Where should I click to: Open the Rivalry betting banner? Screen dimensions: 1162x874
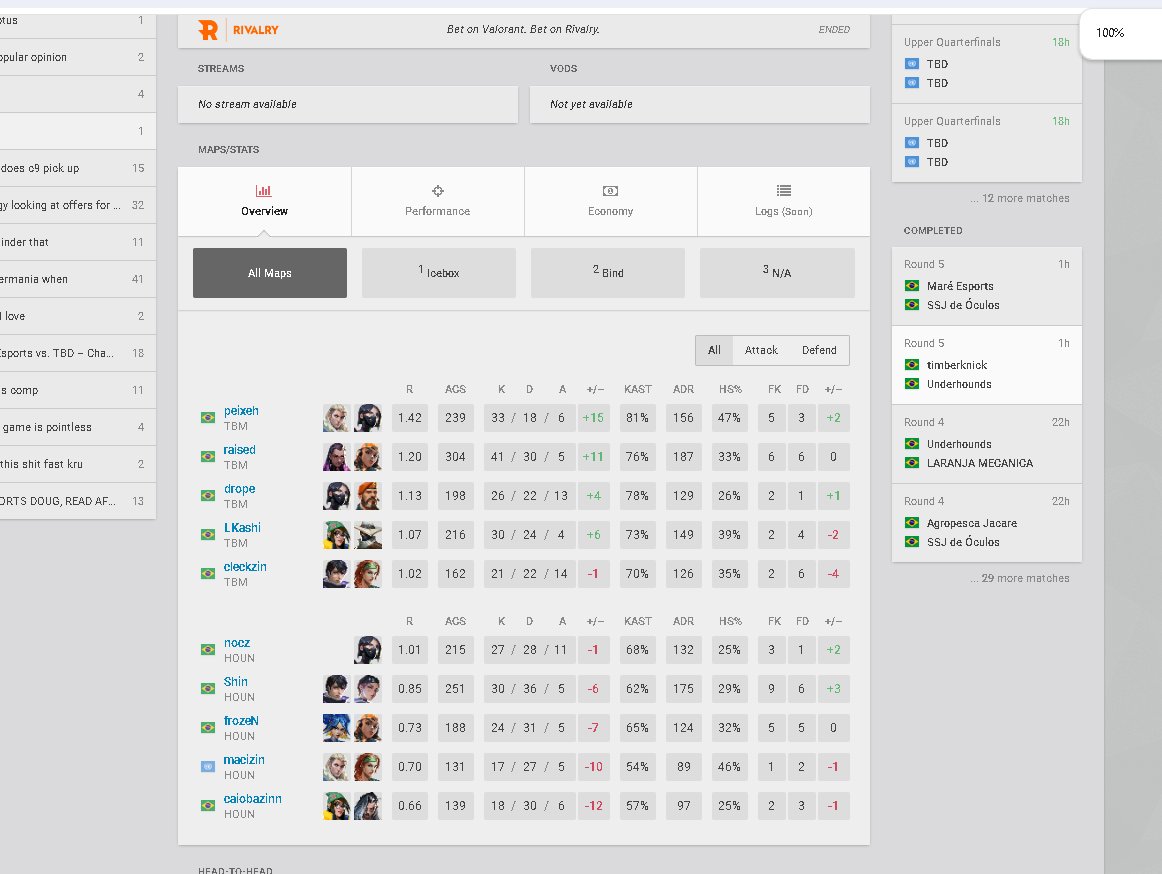(524, 30)
